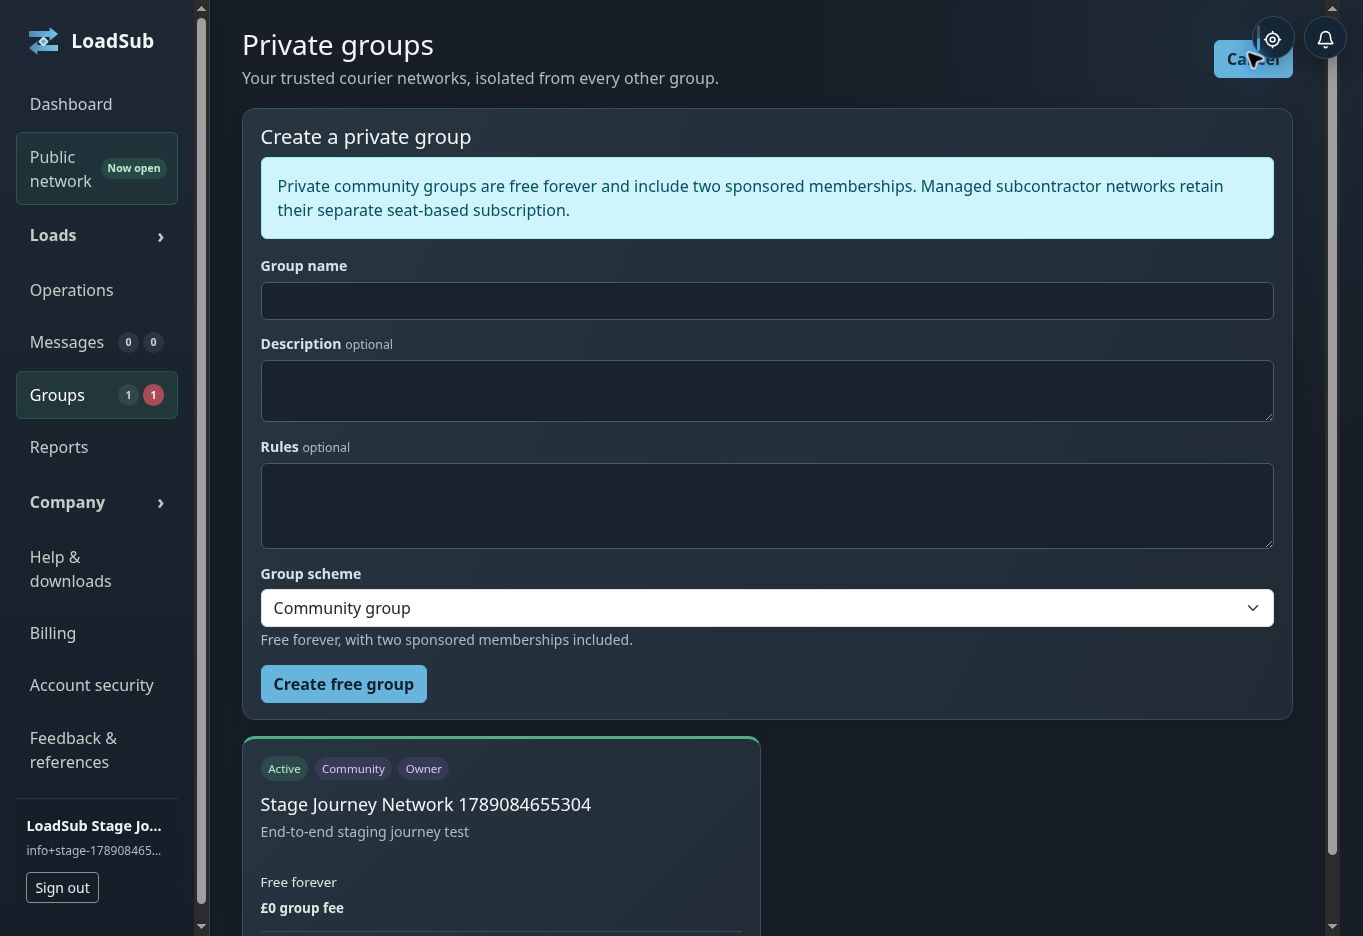This screenshot has height=936, width=1363.
Task: Click Create free group button
Action: pyautogui.click(x=344, y=684)
